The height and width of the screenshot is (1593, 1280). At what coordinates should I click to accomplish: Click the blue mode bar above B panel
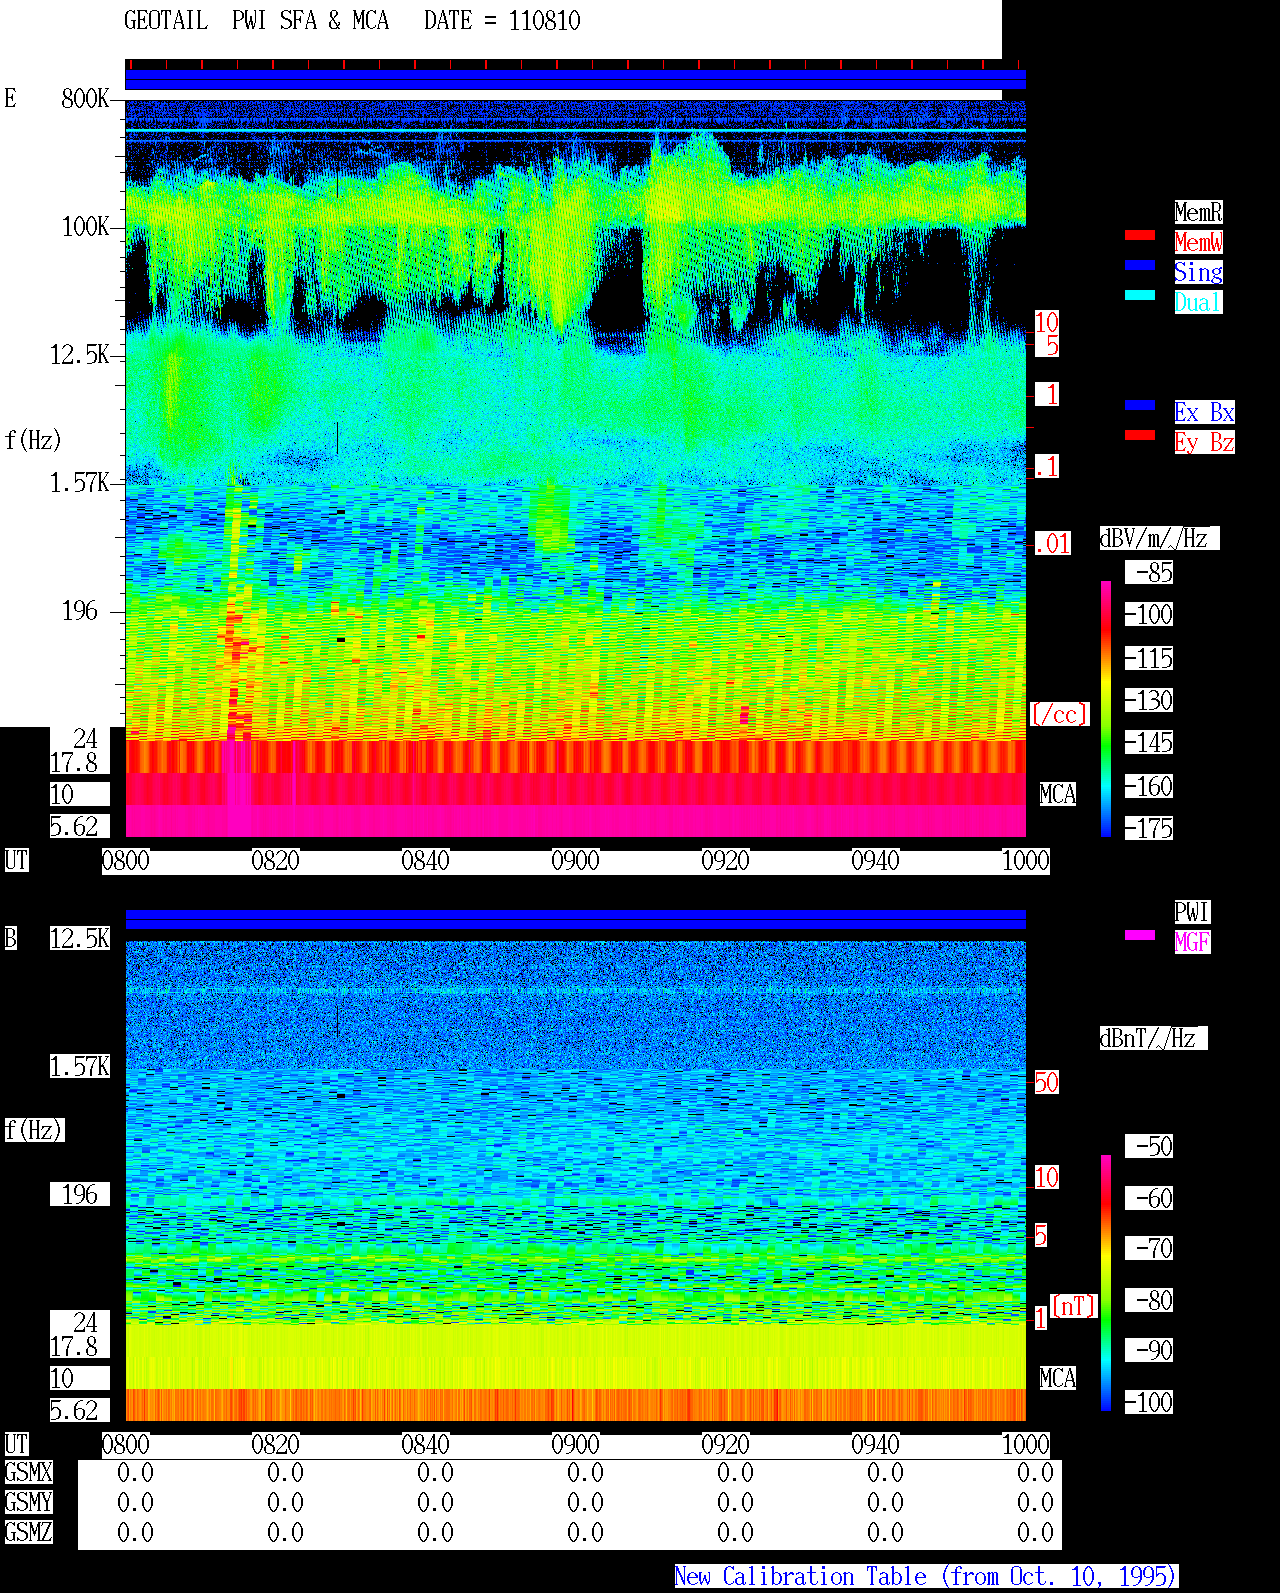click(575, 919)
